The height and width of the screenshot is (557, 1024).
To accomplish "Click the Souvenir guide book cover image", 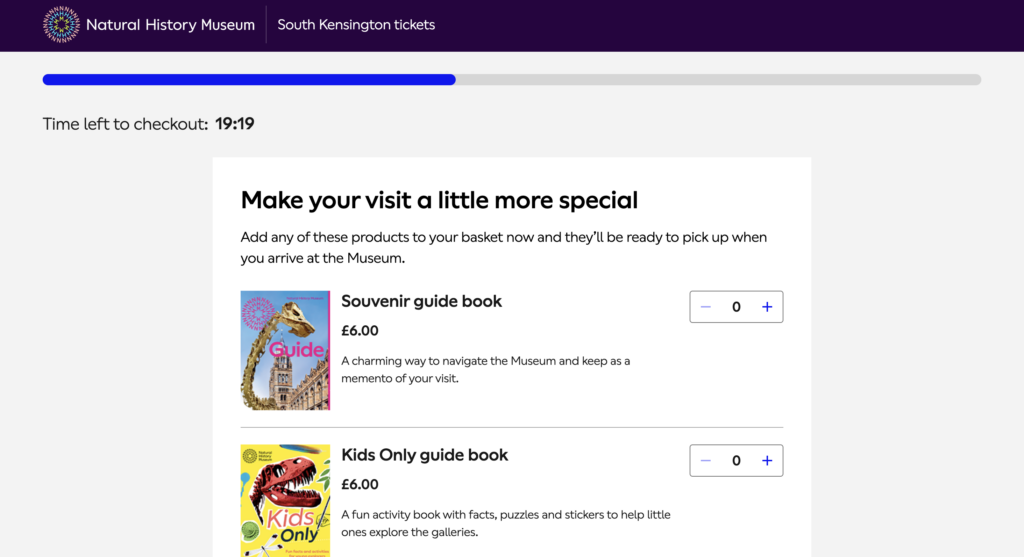I will click(285, 350).
